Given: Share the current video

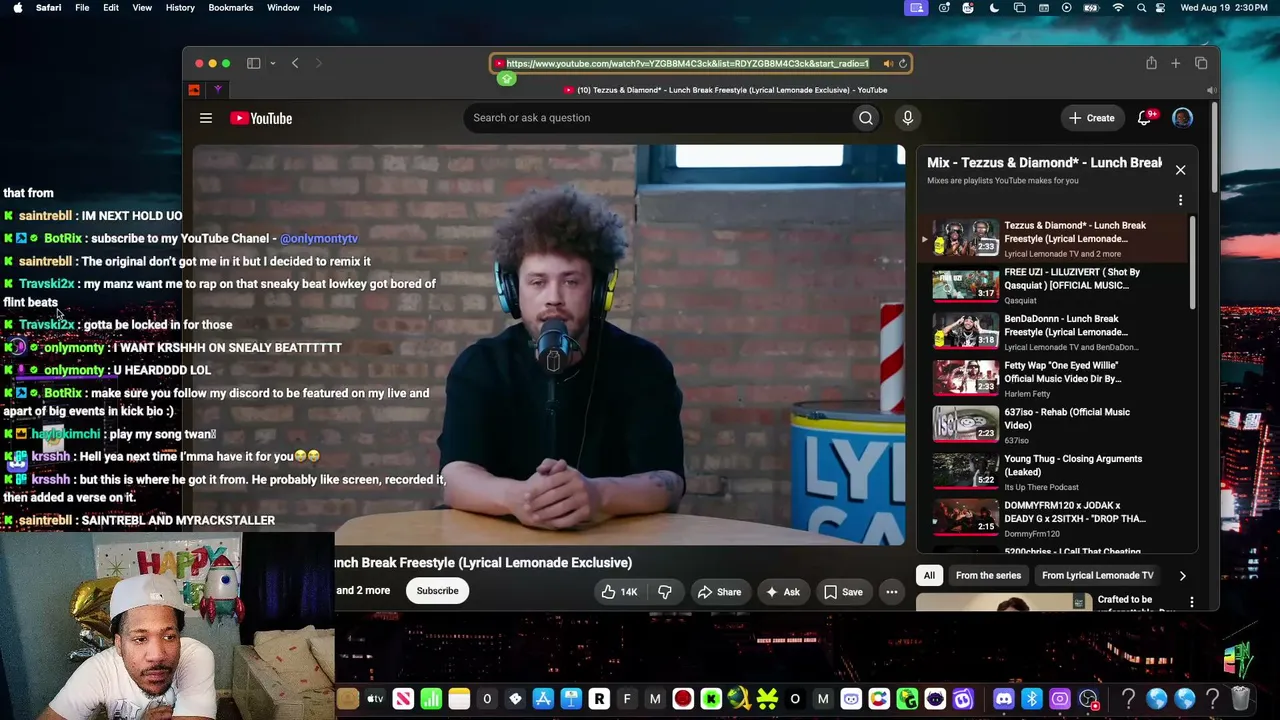Looking at the screenshot, I should (719, 592).
